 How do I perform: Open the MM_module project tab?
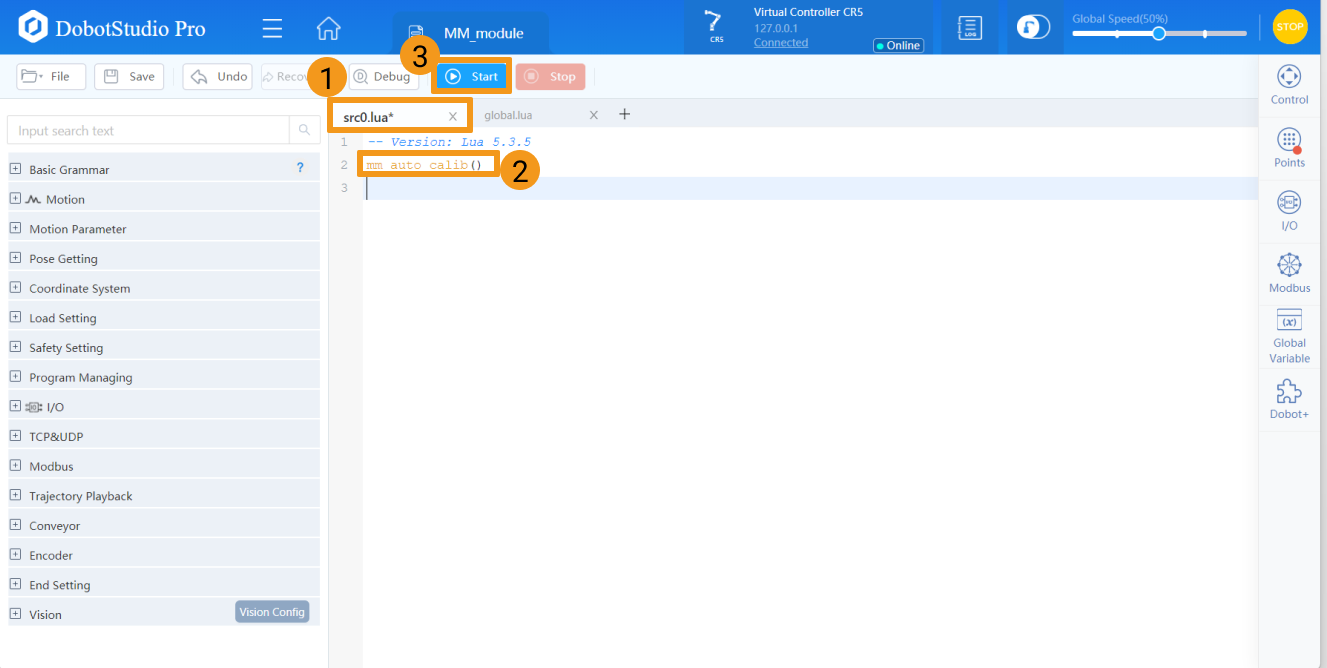(x=471, y=33)
